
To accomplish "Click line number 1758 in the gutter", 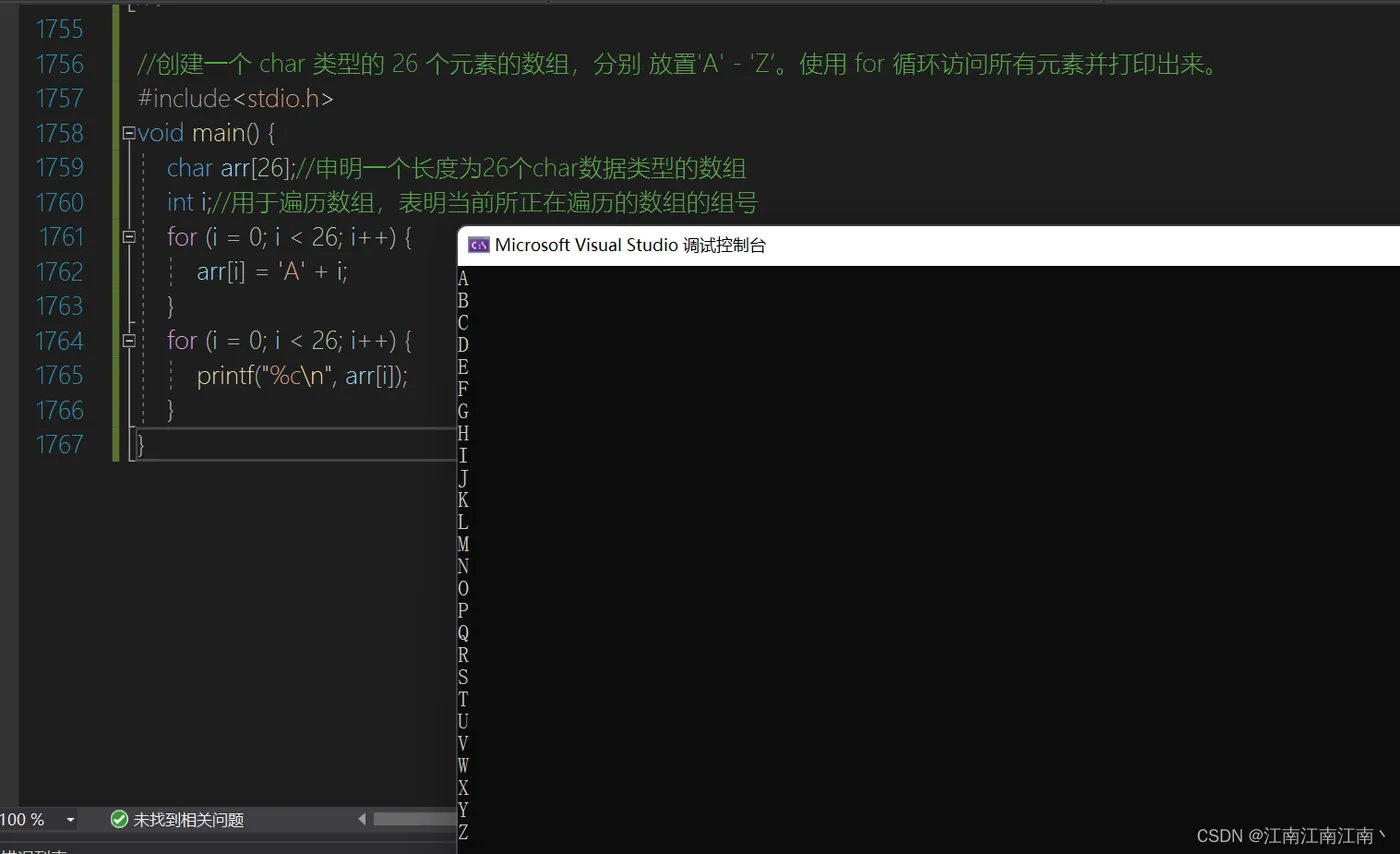I will pyautogui.click(x=60, y=133).
